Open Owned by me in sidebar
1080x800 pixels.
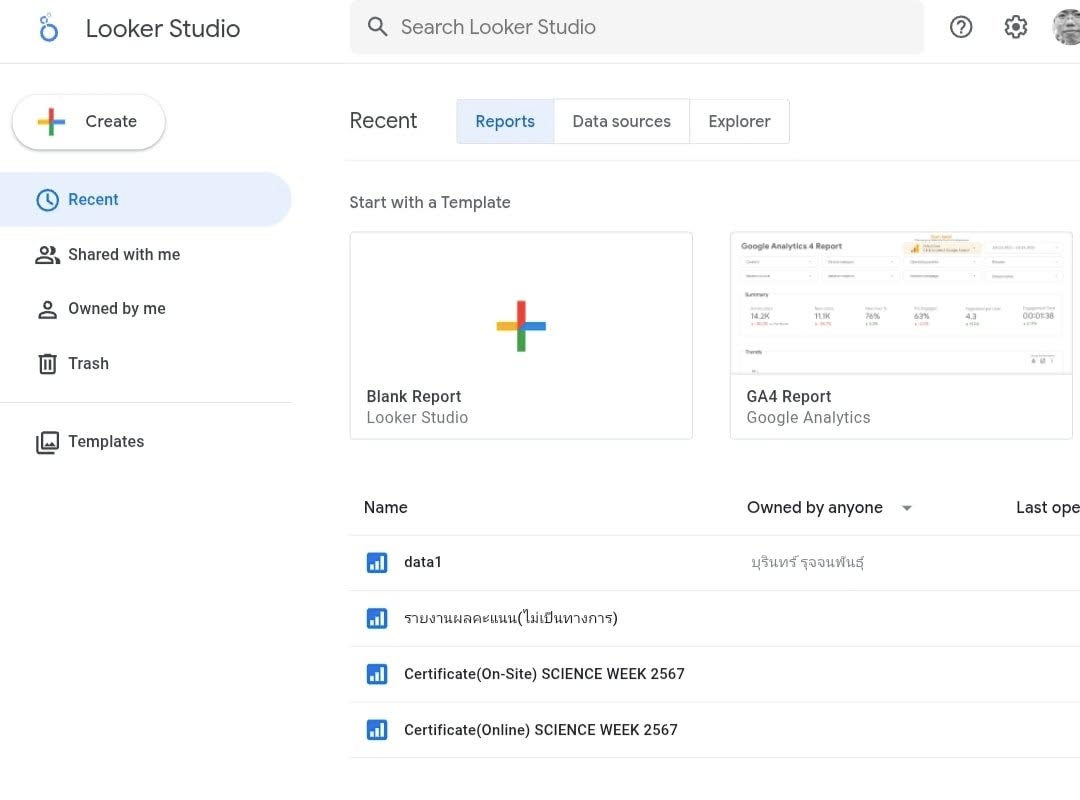pyautogui.click(x=116, y=309)
